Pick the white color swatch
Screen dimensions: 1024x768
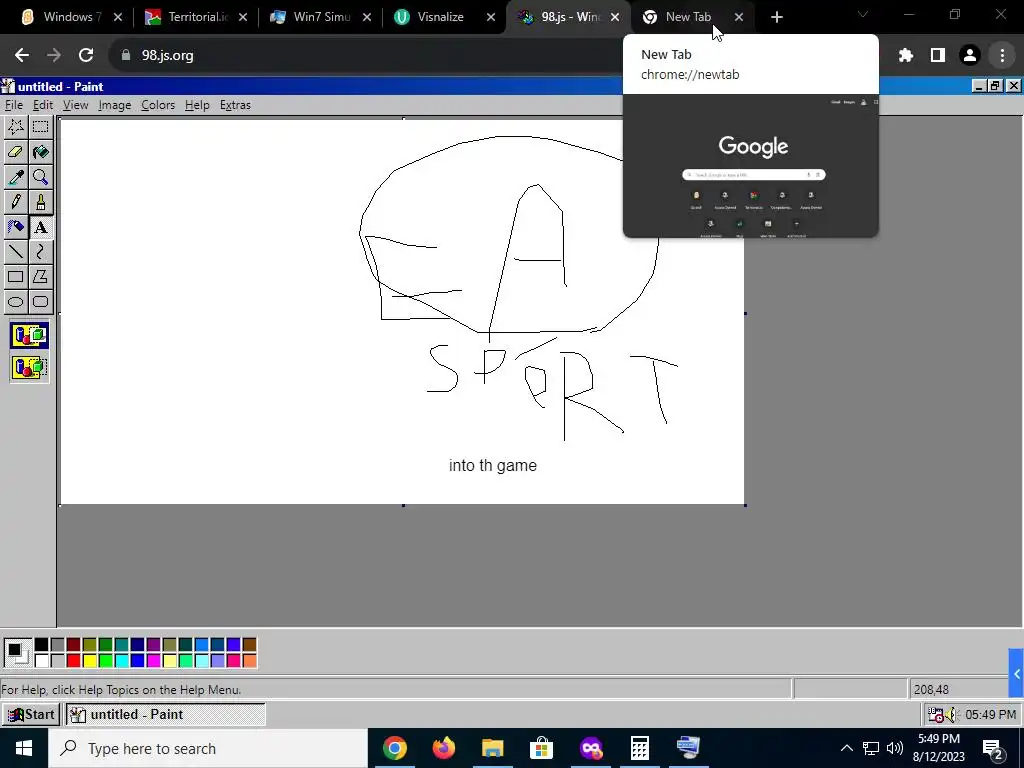pyautogui.click(x=41, y=661)
